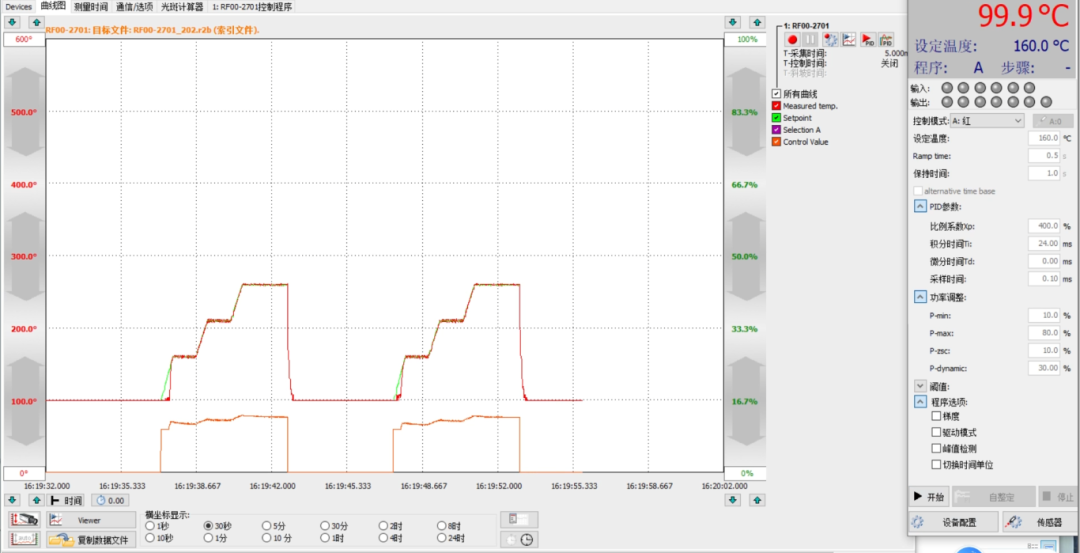Click bottom-left green down arrow under chart

pos(14,500)
